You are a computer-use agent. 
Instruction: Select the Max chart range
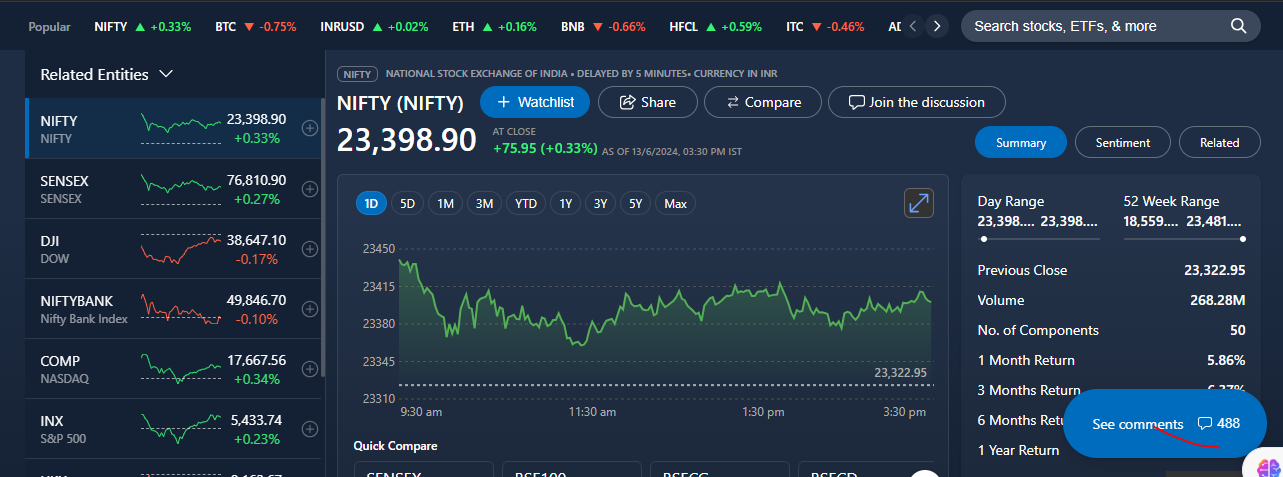coord(675,203)
